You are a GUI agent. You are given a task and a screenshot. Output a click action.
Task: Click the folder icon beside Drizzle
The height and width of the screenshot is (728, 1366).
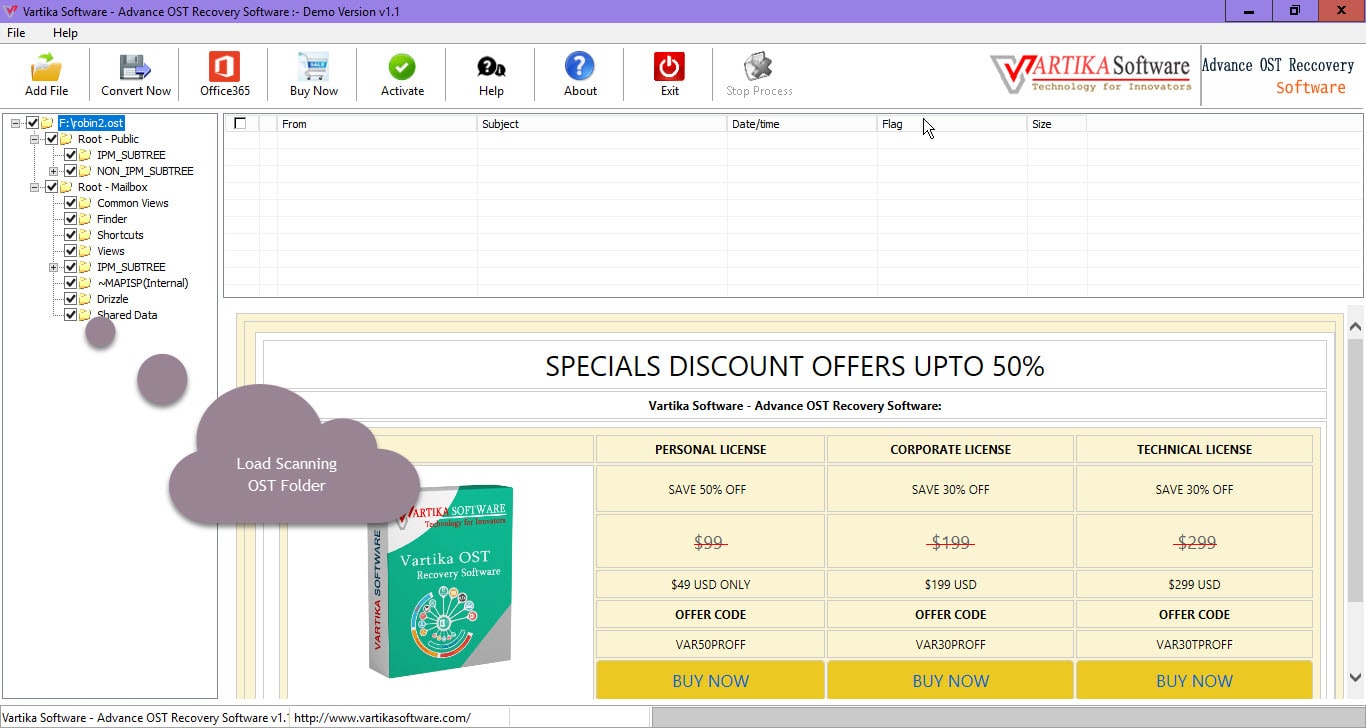[x=86, y=299]
